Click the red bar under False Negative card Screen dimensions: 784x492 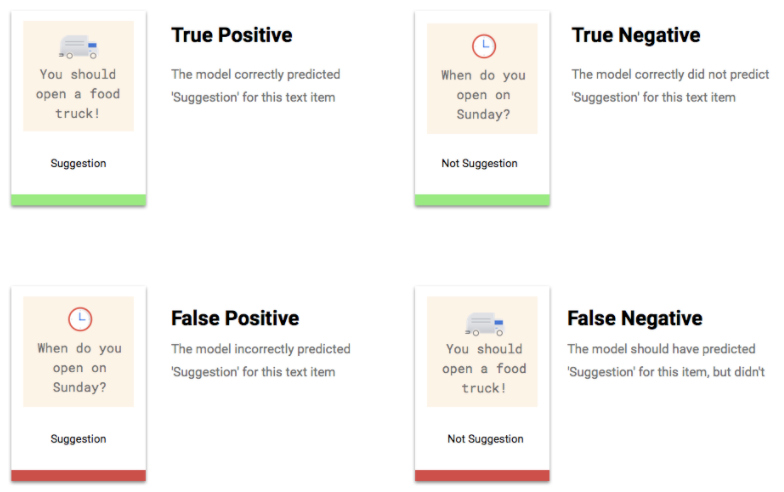click(482, 476)
